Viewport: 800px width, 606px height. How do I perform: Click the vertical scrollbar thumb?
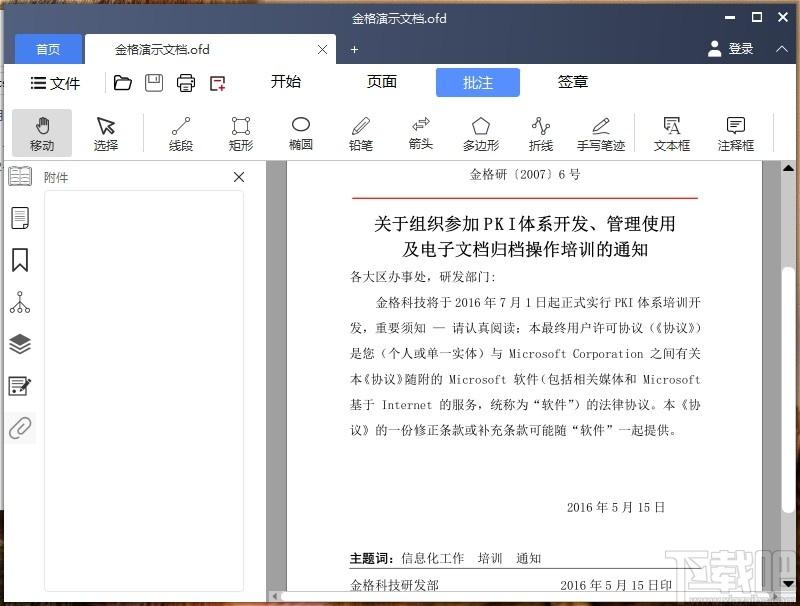789,391
